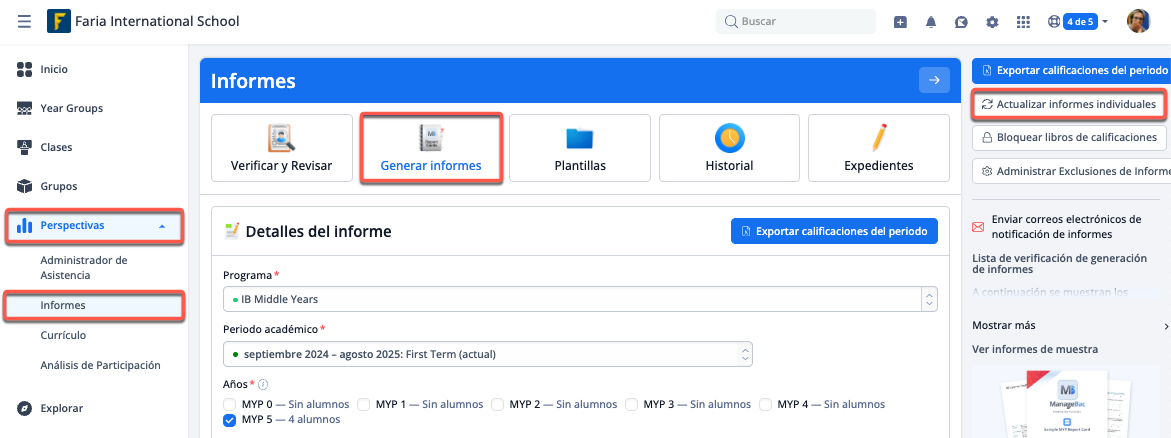Open the settings gear icon
This screenshot has width=1171, height=438.
[x=992, y=22]
